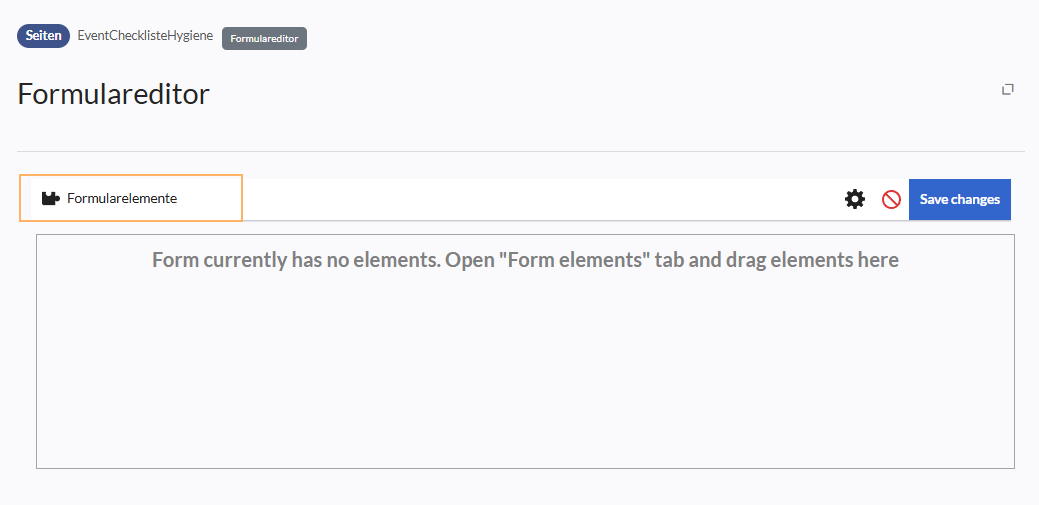The image size is (1039, 505).
Task: Click the blank white toolbar space beside Formularelemente
Action: pos(540,199)
